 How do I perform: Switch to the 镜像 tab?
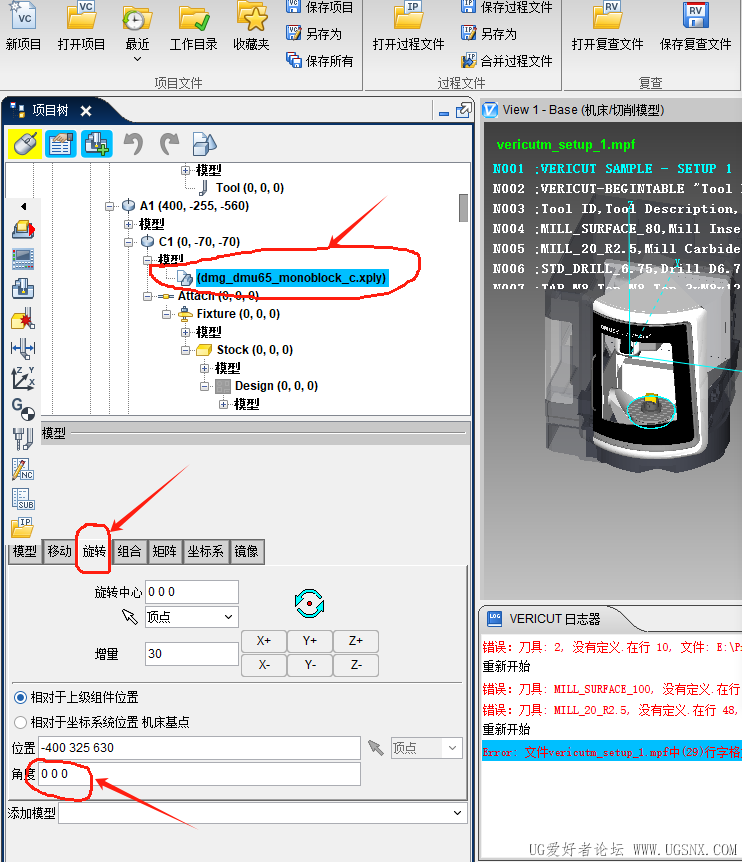coord(246,551)
